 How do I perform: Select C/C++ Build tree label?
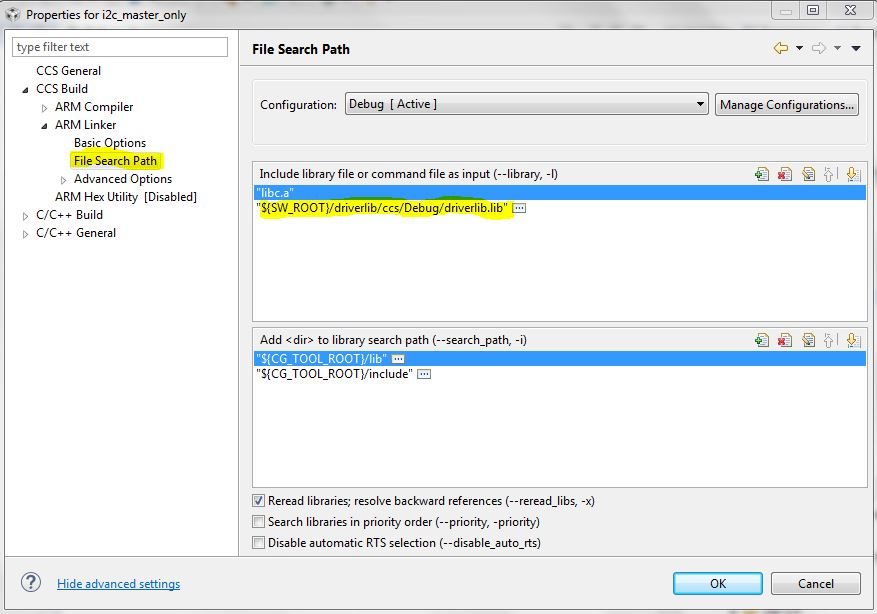point(69,215)
